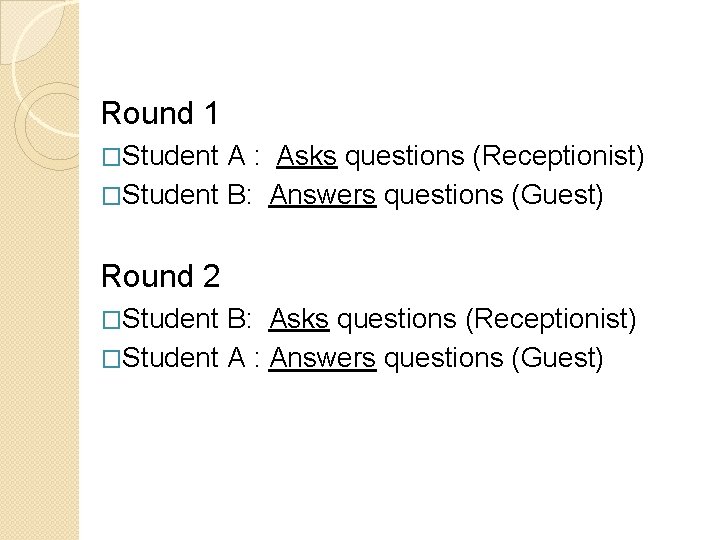
Task: Click (Guest) in the Round 2 line
Action: [x=557, y=356]
